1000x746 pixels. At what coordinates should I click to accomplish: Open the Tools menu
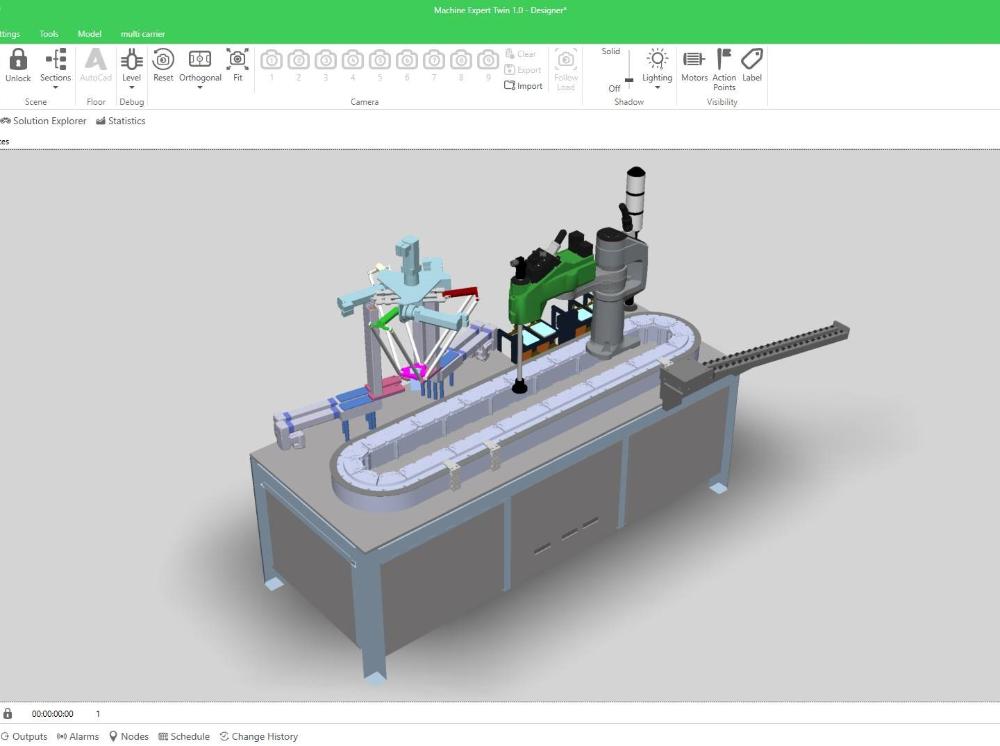pyautogui.click(x=48, y=34)
